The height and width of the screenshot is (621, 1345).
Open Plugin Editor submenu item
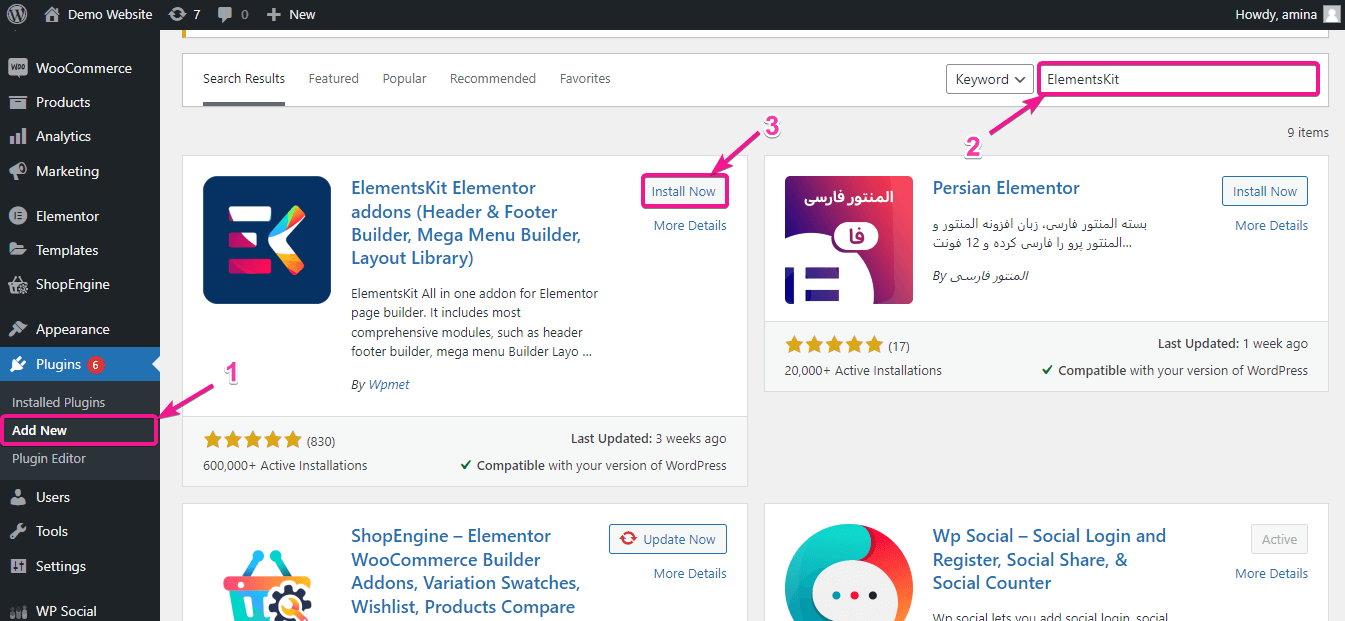coord(49,458)
